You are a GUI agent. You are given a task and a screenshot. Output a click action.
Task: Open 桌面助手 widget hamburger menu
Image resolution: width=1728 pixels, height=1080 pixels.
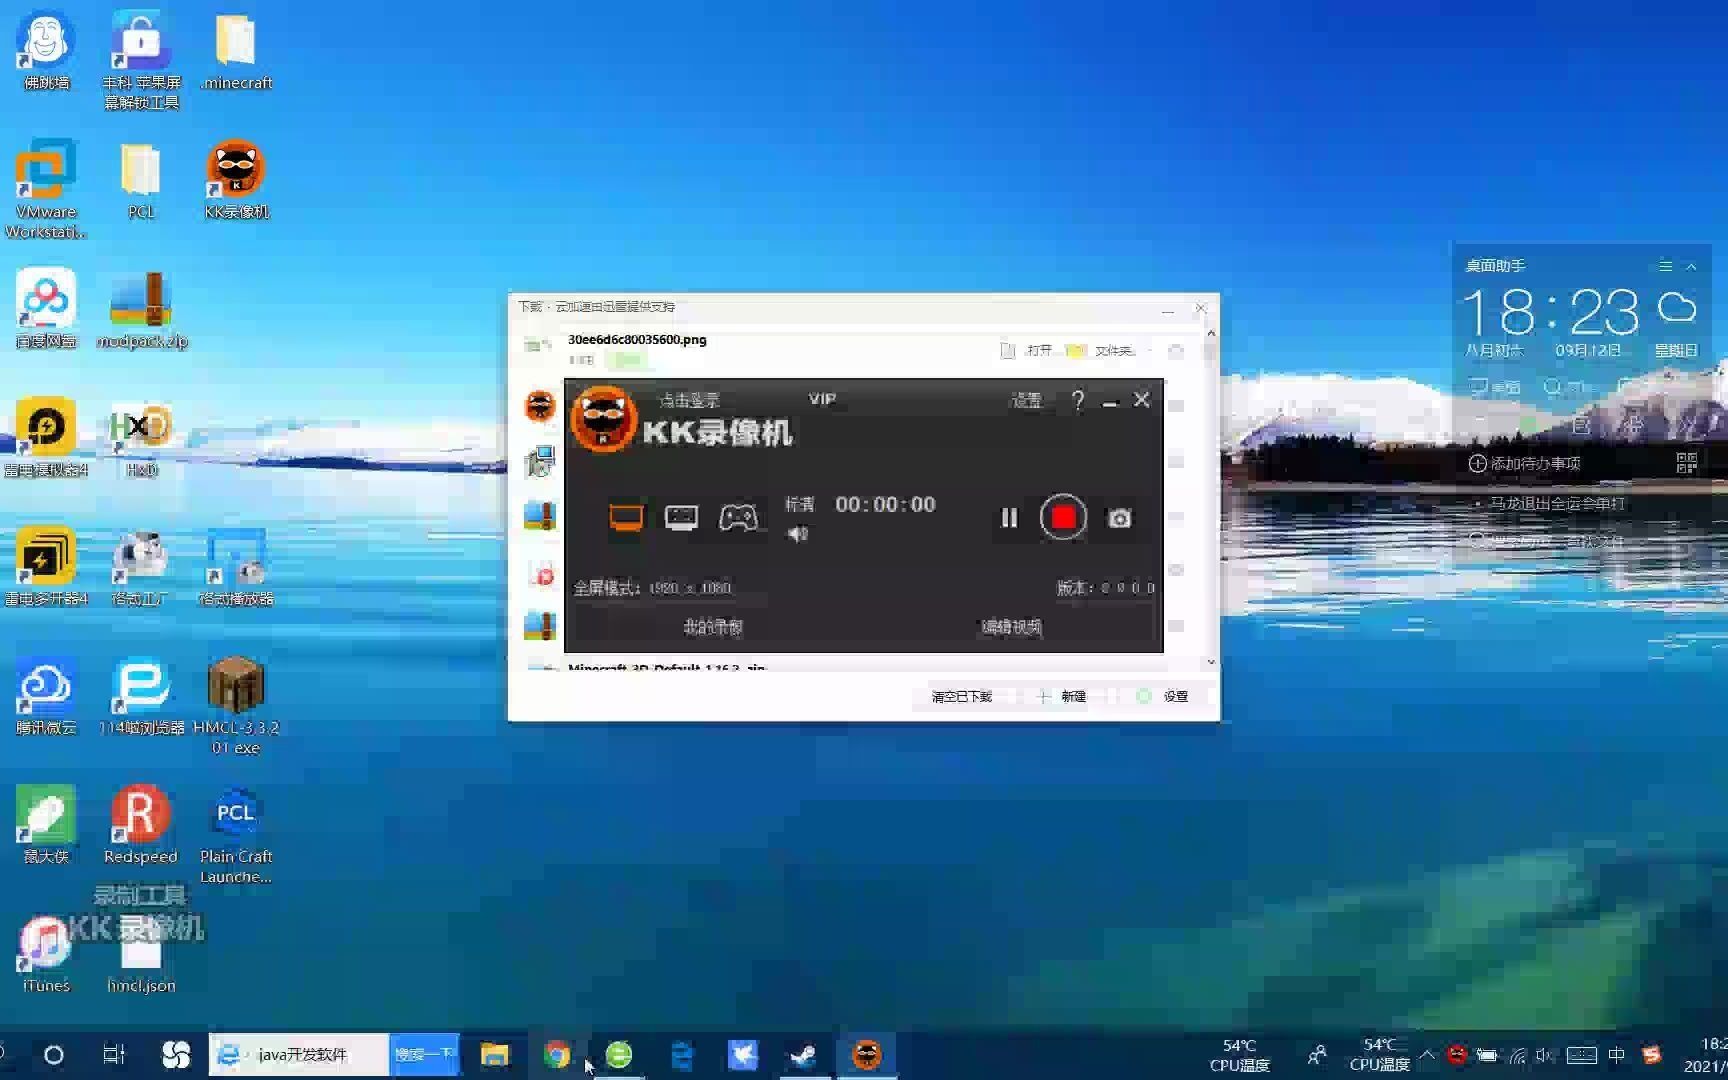[x=1665, y=266]
